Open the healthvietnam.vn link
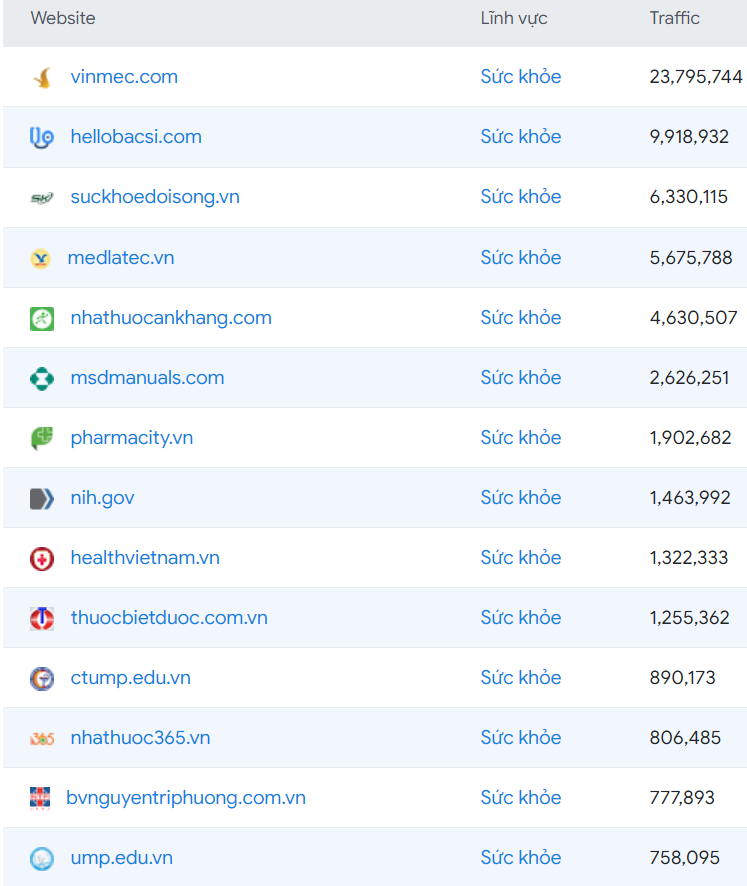 pyautogui.click(x=145, y=558)
